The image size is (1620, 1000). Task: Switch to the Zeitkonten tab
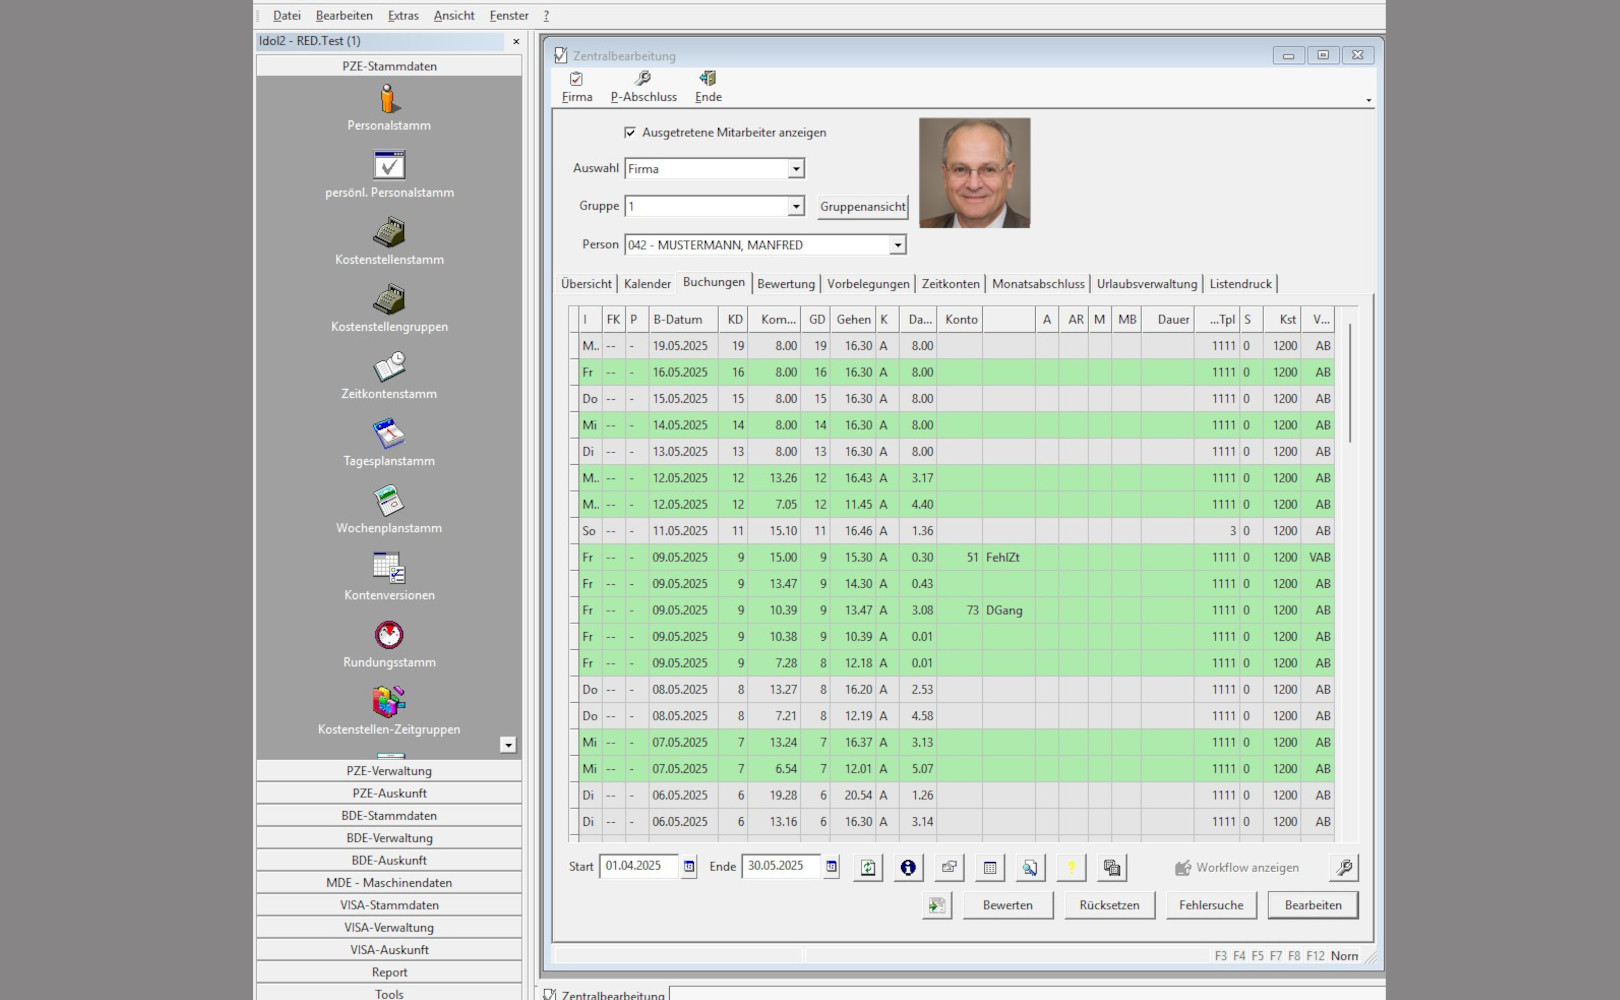pyautogui.click(x=950, y=284)
